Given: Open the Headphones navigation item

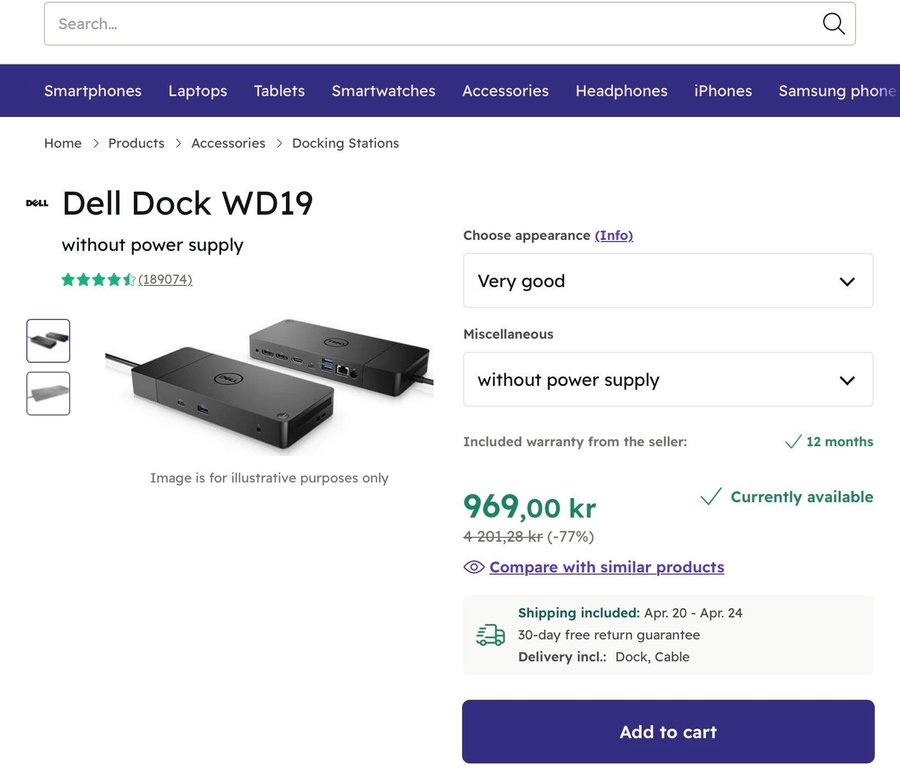Looking at the screenshot, I should tap(621, 91).
